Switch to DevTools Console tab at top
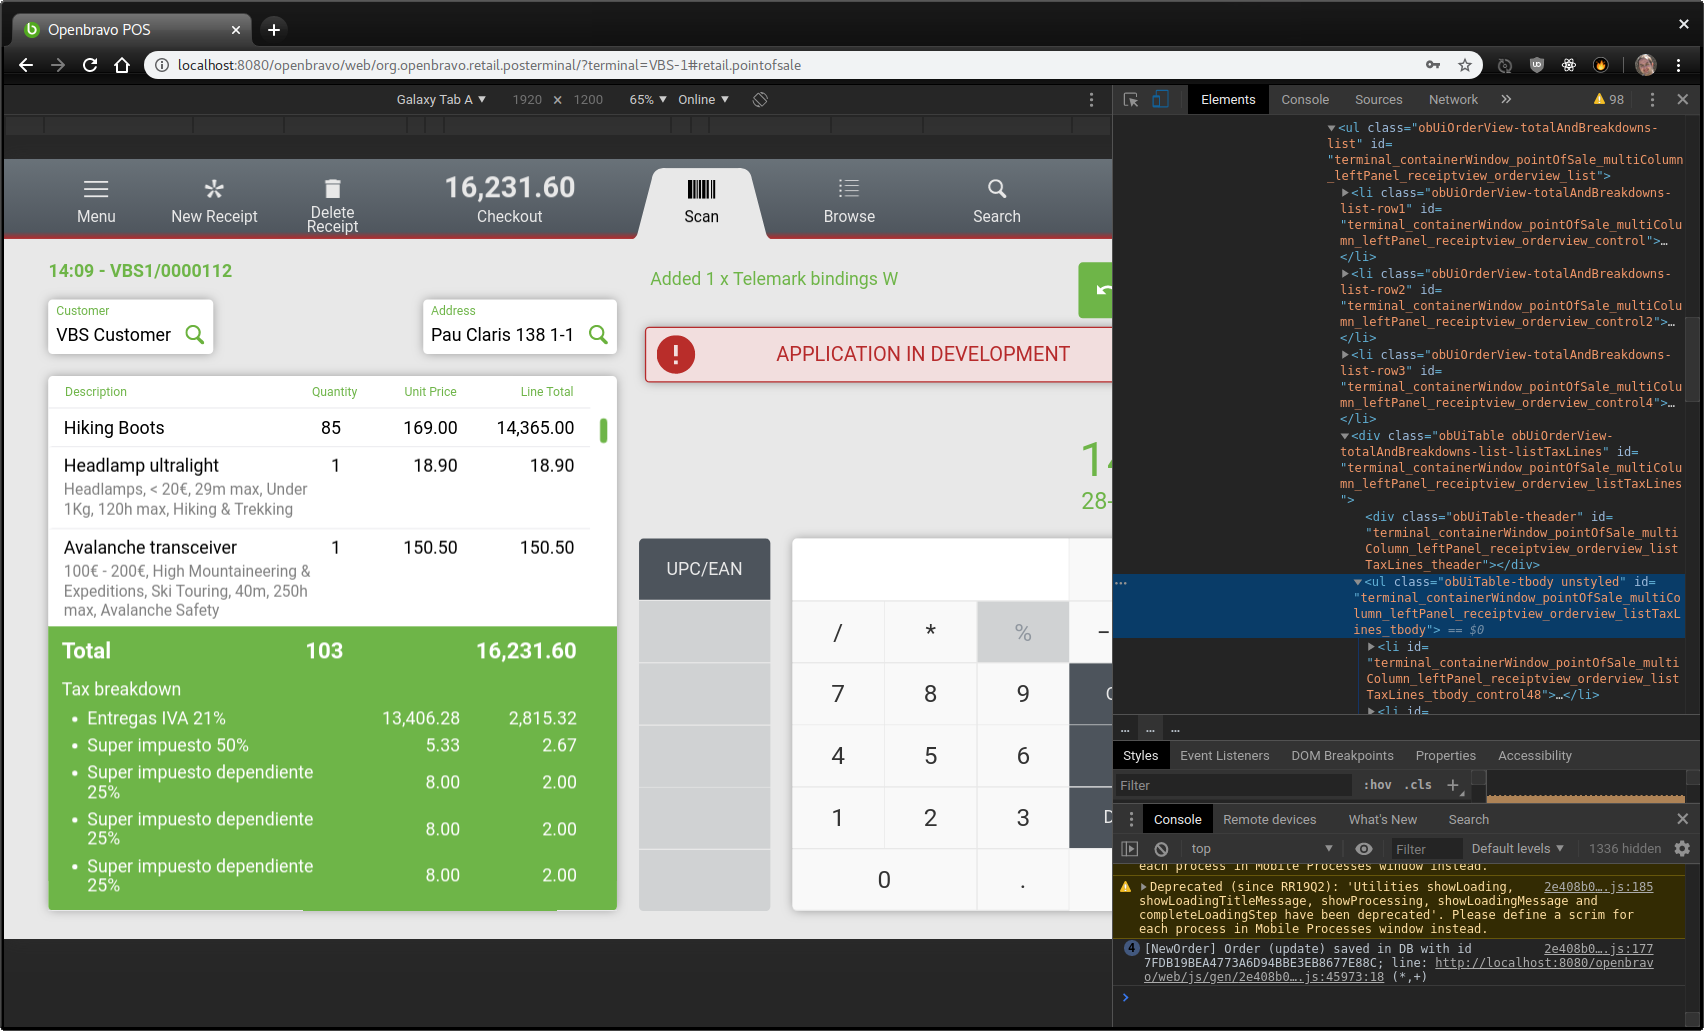Image resolution: width=1704 pixels, height=1031 pixels. 1305,99
